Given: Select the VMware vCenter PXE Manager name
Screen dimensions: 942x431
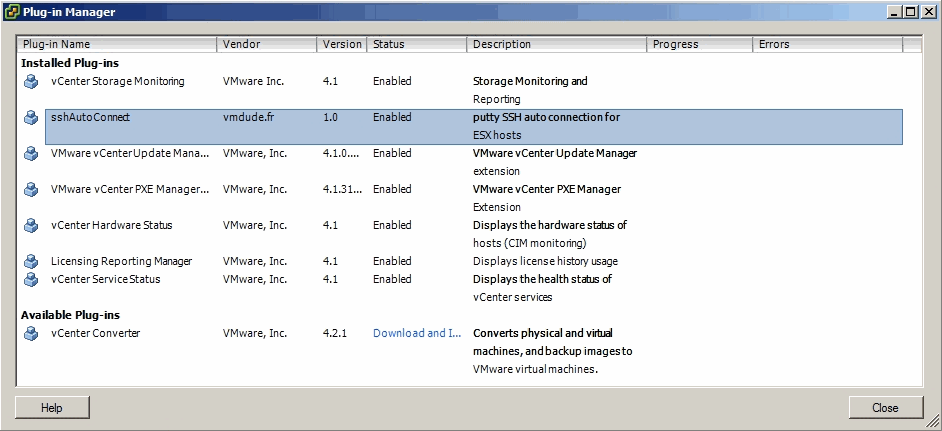Looking at the screenshot, I should [x=130, y=189].
